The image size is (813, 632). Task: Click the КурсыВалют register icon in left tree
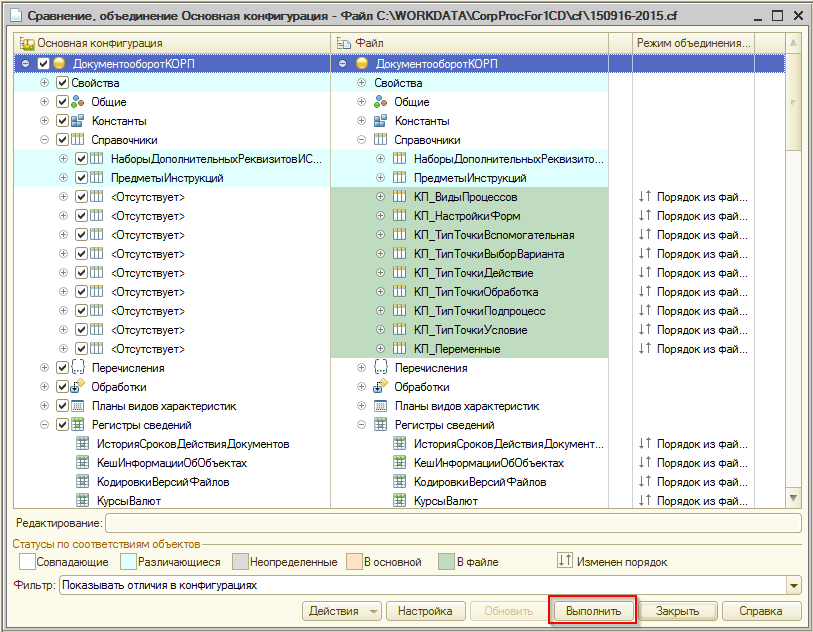84,500
